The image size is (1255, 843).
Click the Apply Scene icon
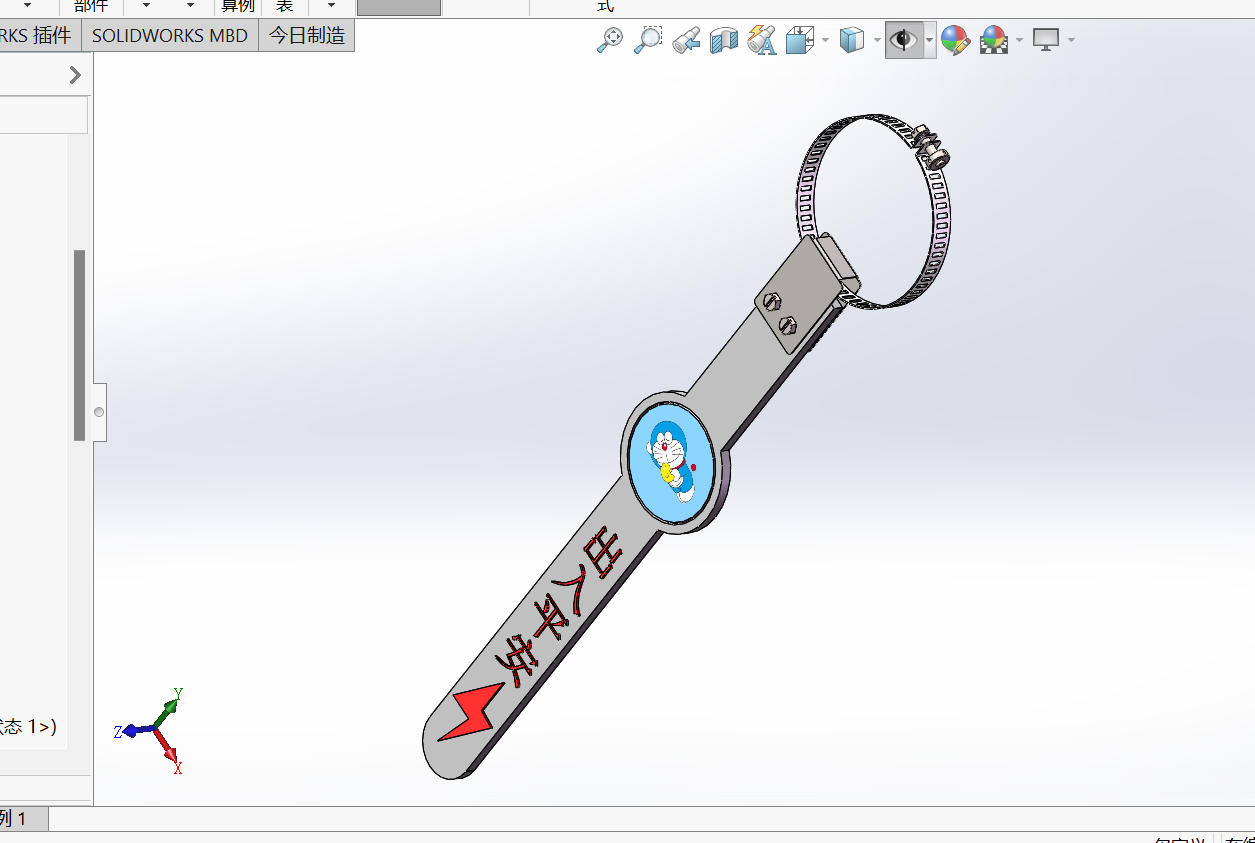click(994, 40)
